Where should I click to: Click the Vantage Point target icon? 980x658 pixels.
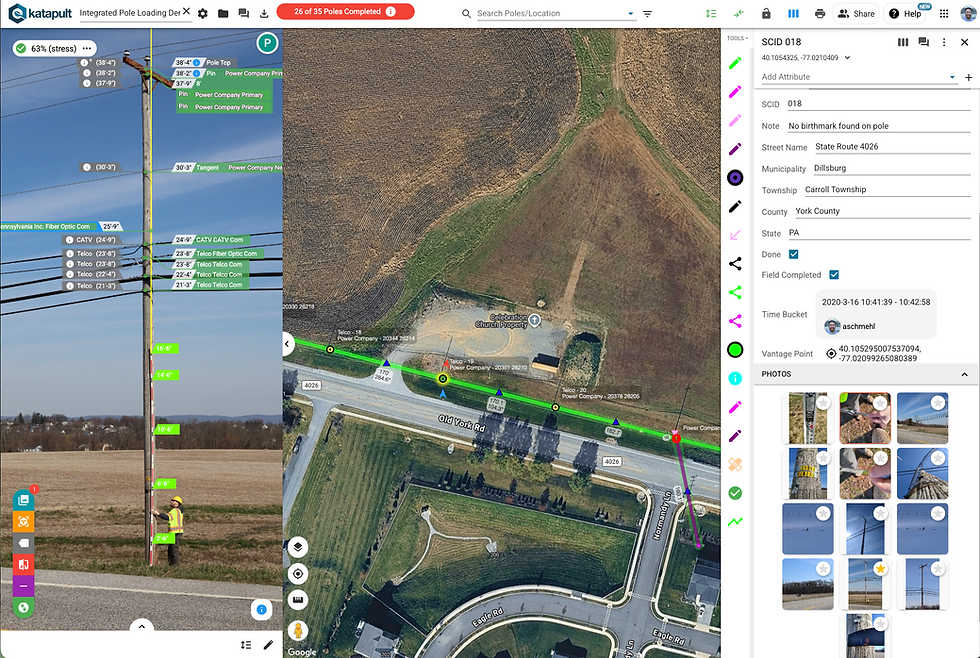click(x=831, y=354)
